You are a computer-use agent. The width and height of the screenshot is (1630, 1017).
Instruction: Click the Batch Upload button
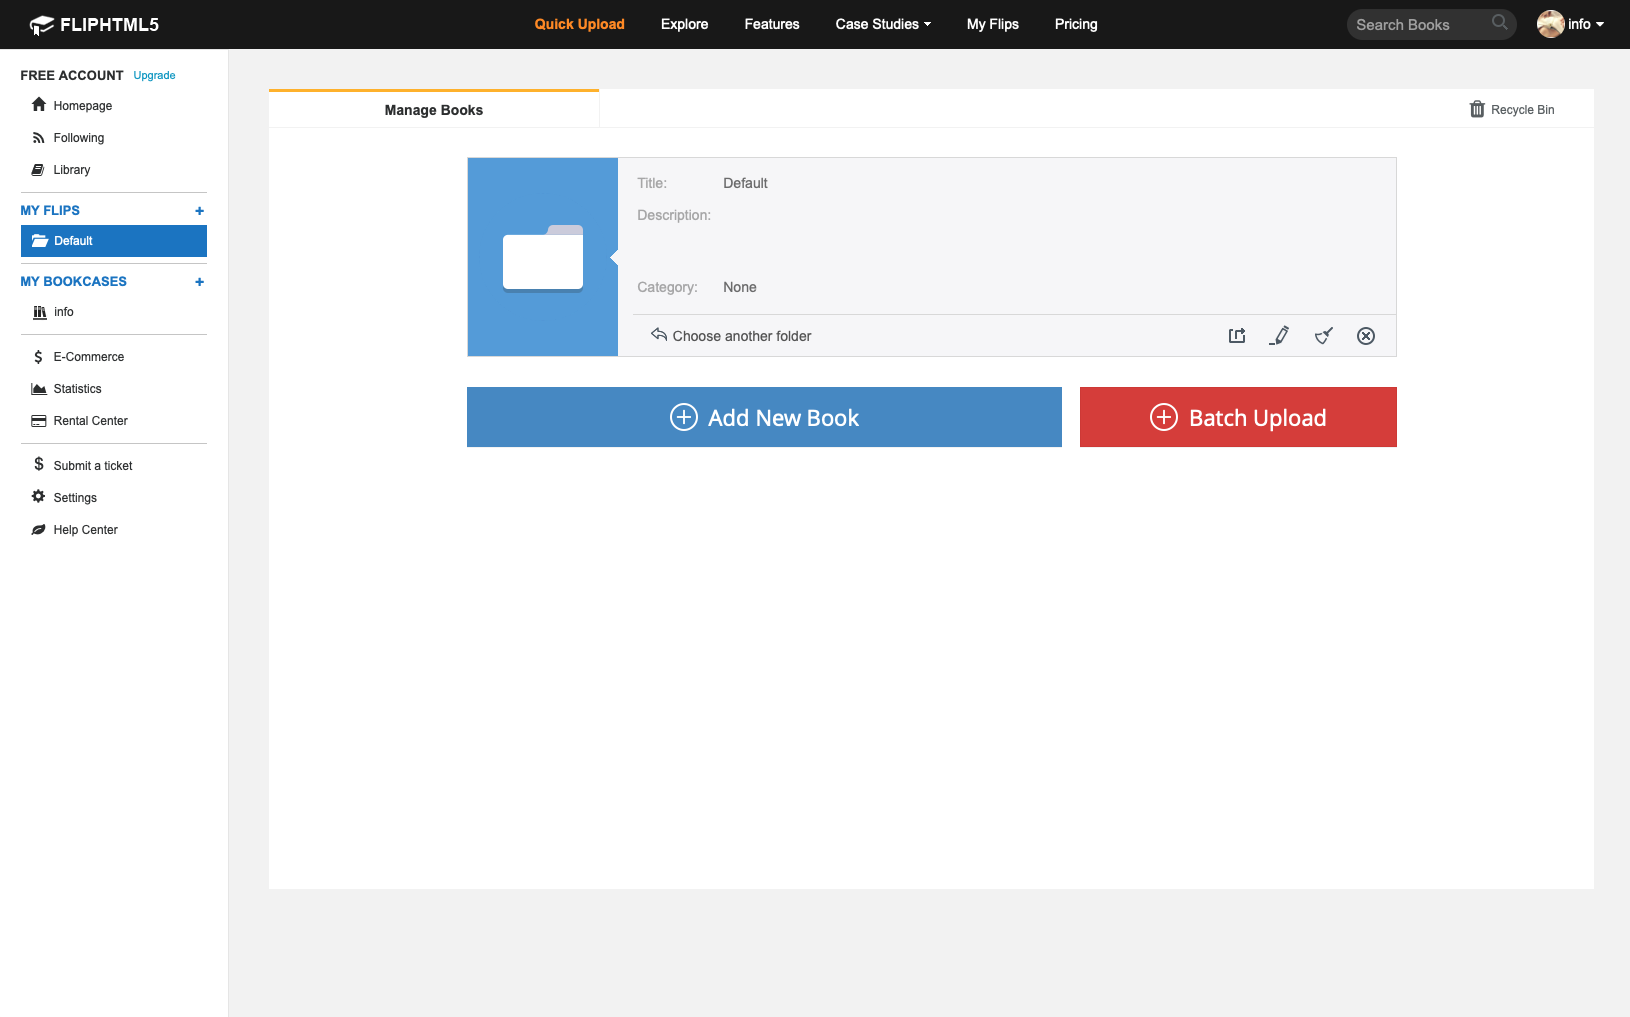pos(1238,417)
